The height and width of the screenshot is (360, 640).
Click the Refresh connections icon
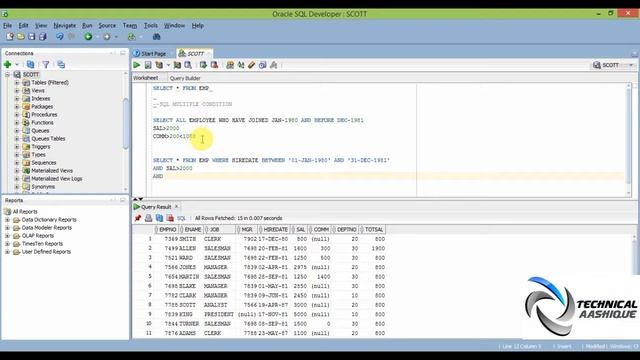coord(30,64)
